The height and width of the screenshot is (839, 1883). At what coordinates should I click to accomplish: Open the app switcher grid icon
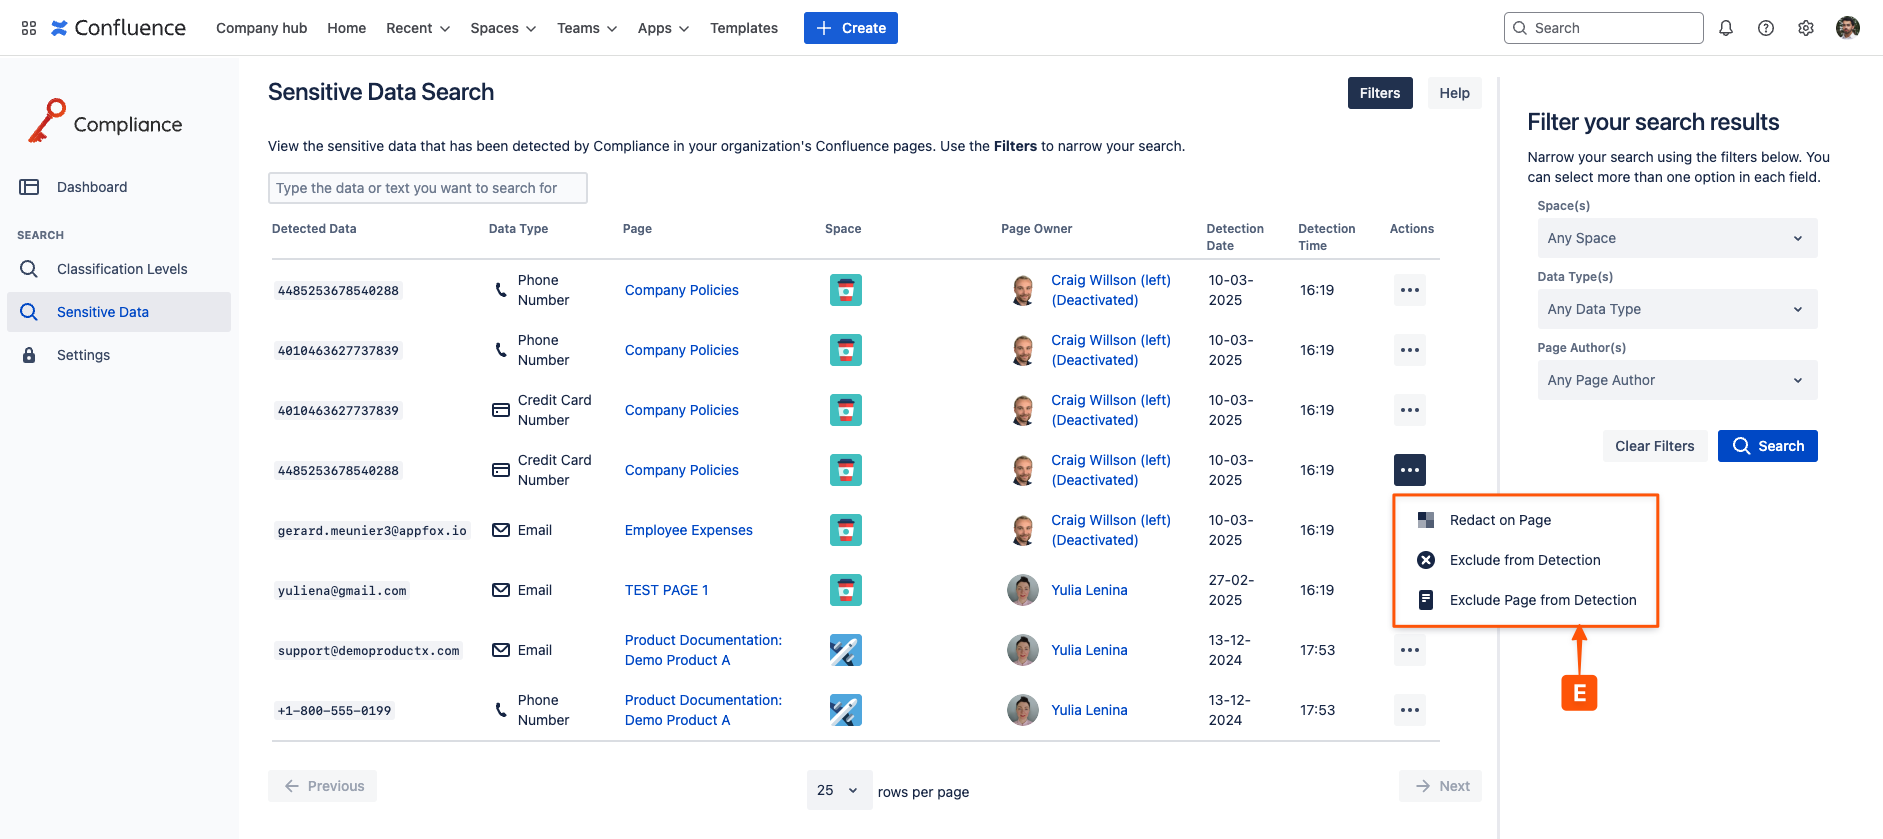pos(29,28)
